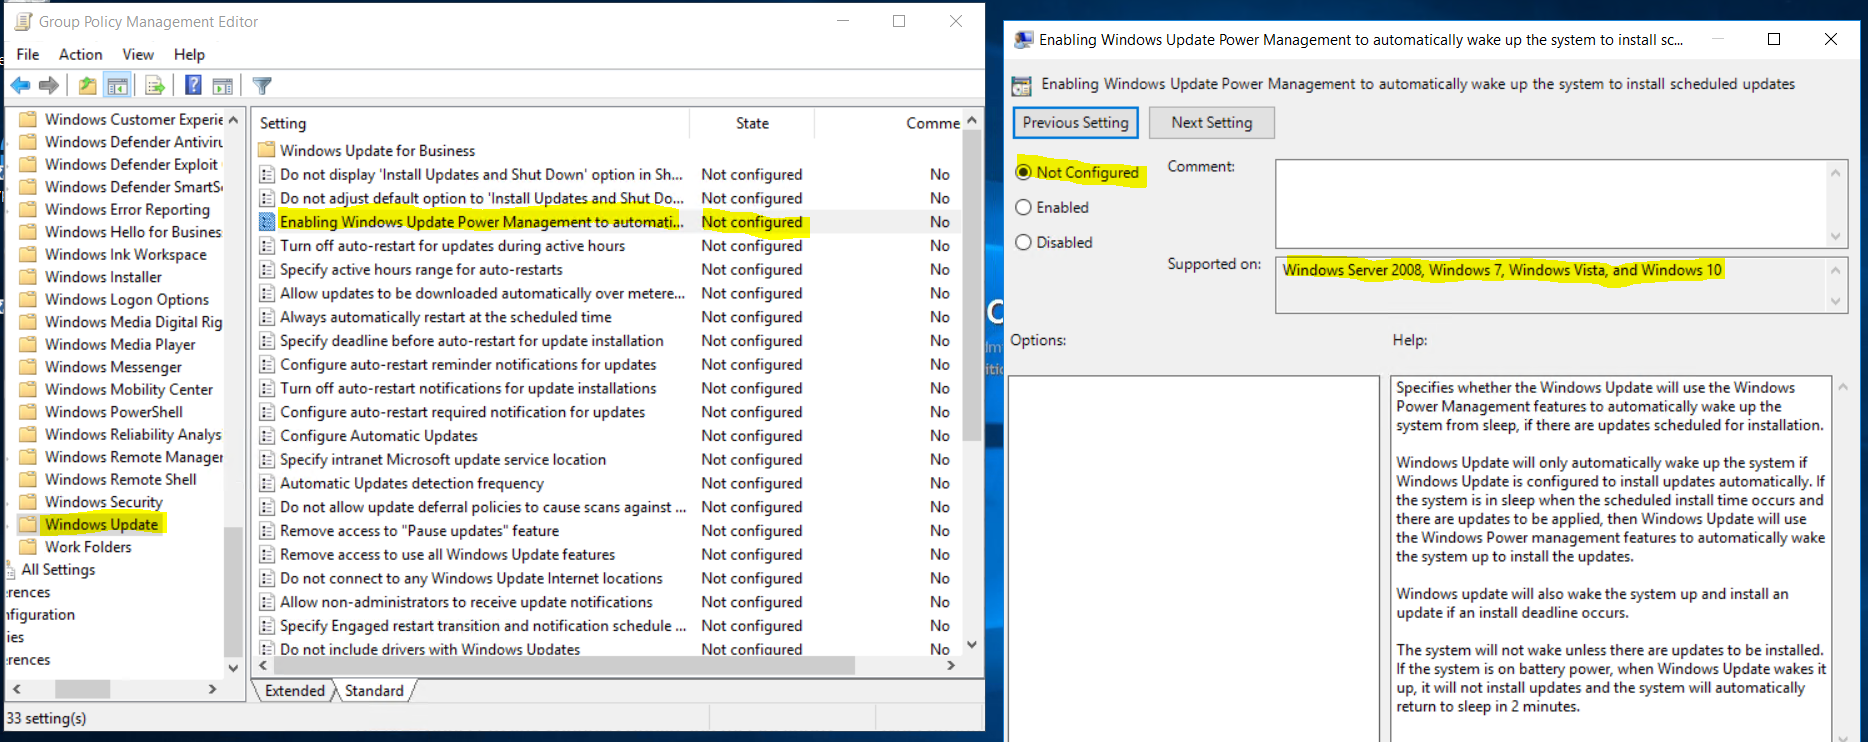Image resolution: width=1868 pixels, height=742 pixels.
Task: Click folder icon beside Windows Update tree node
Action: (28, 524)
